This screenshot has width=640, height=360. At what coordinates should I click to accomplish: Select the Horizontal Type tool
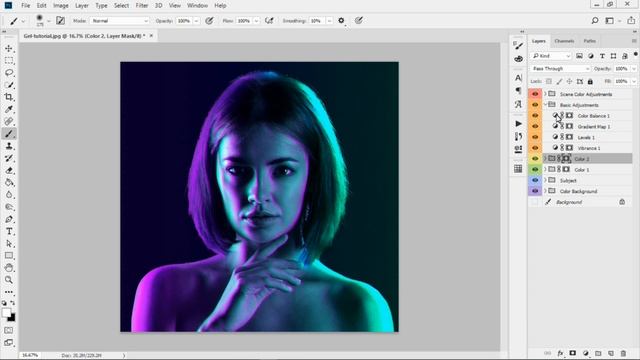tap(9, 231)
